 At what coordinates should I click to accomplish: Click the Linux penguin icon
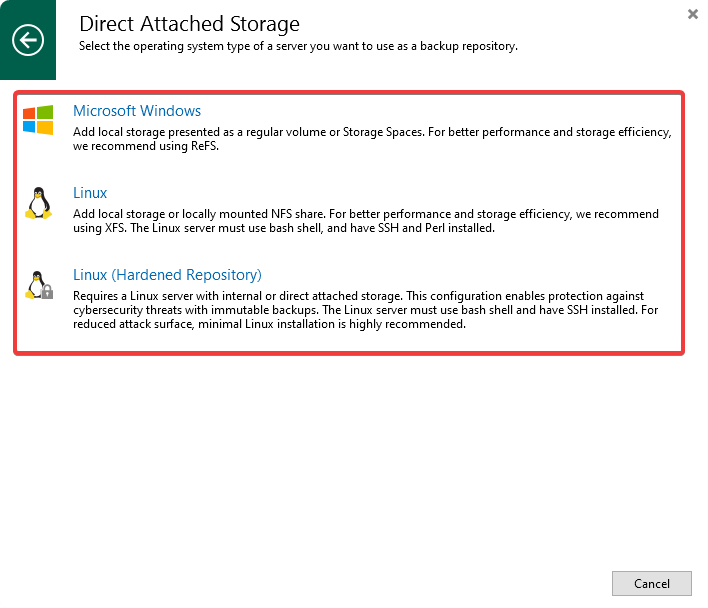pyautogui.click(x=38, y=203)
